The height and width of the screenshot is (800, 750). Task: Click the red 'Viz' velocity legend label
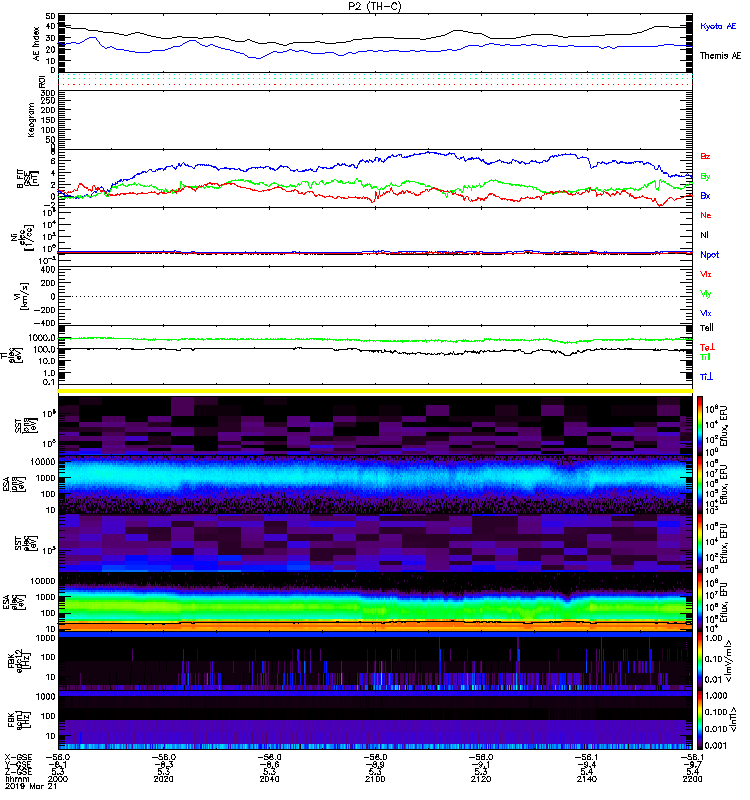[706, 274]
